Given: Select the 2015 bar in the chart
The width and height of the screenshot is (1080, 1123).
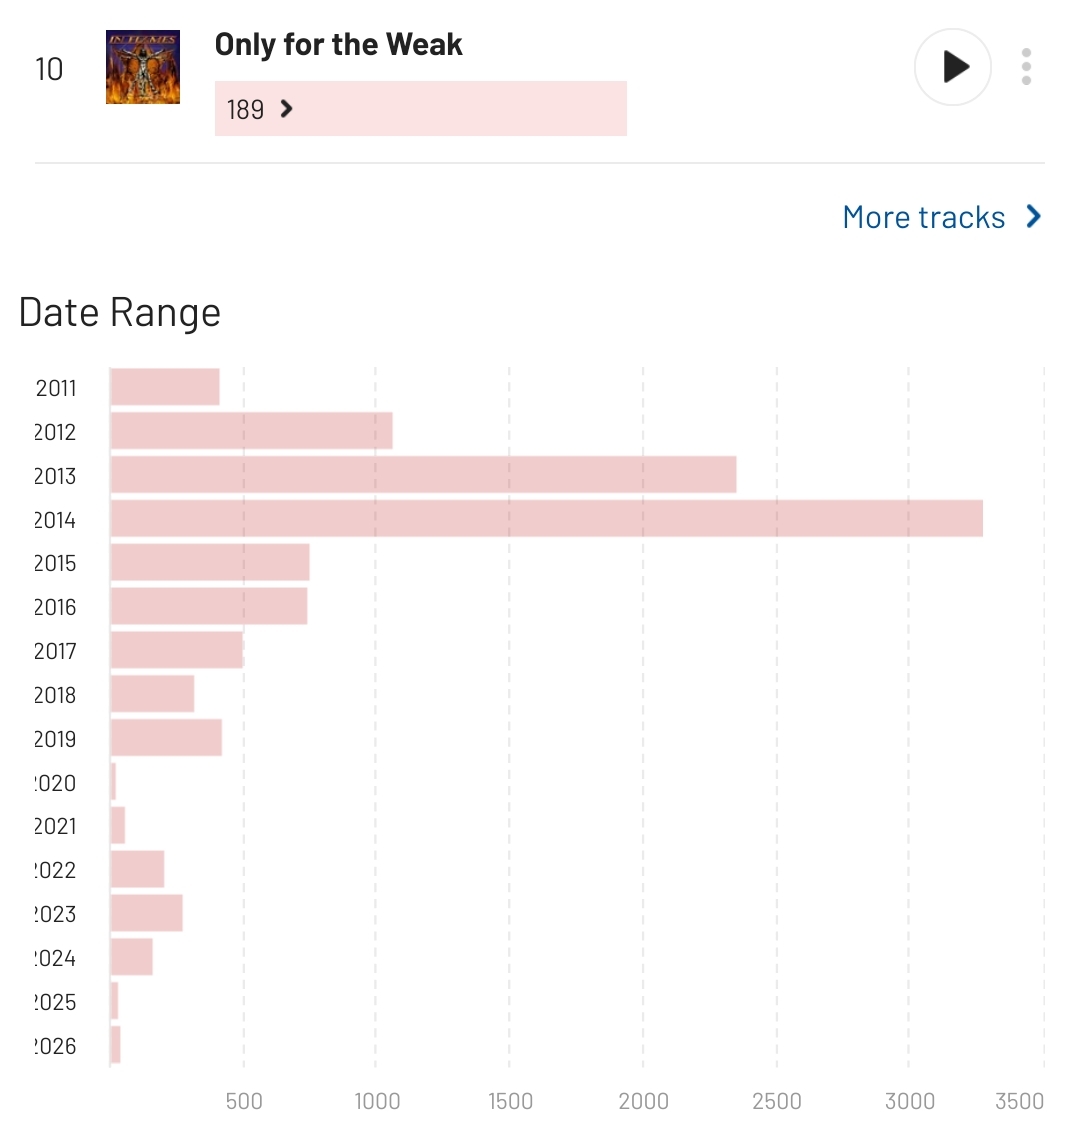Looking at the screenshot, I should point(210,562).
